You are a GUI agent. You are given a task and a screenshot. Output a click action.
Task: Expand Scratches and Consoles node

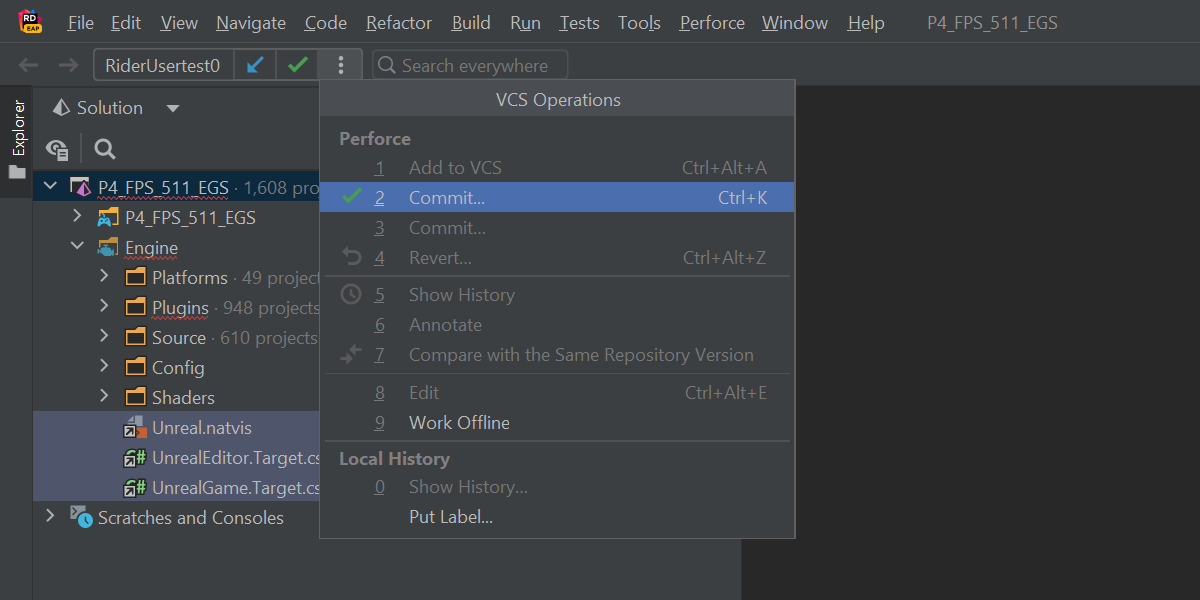(50, 517)
